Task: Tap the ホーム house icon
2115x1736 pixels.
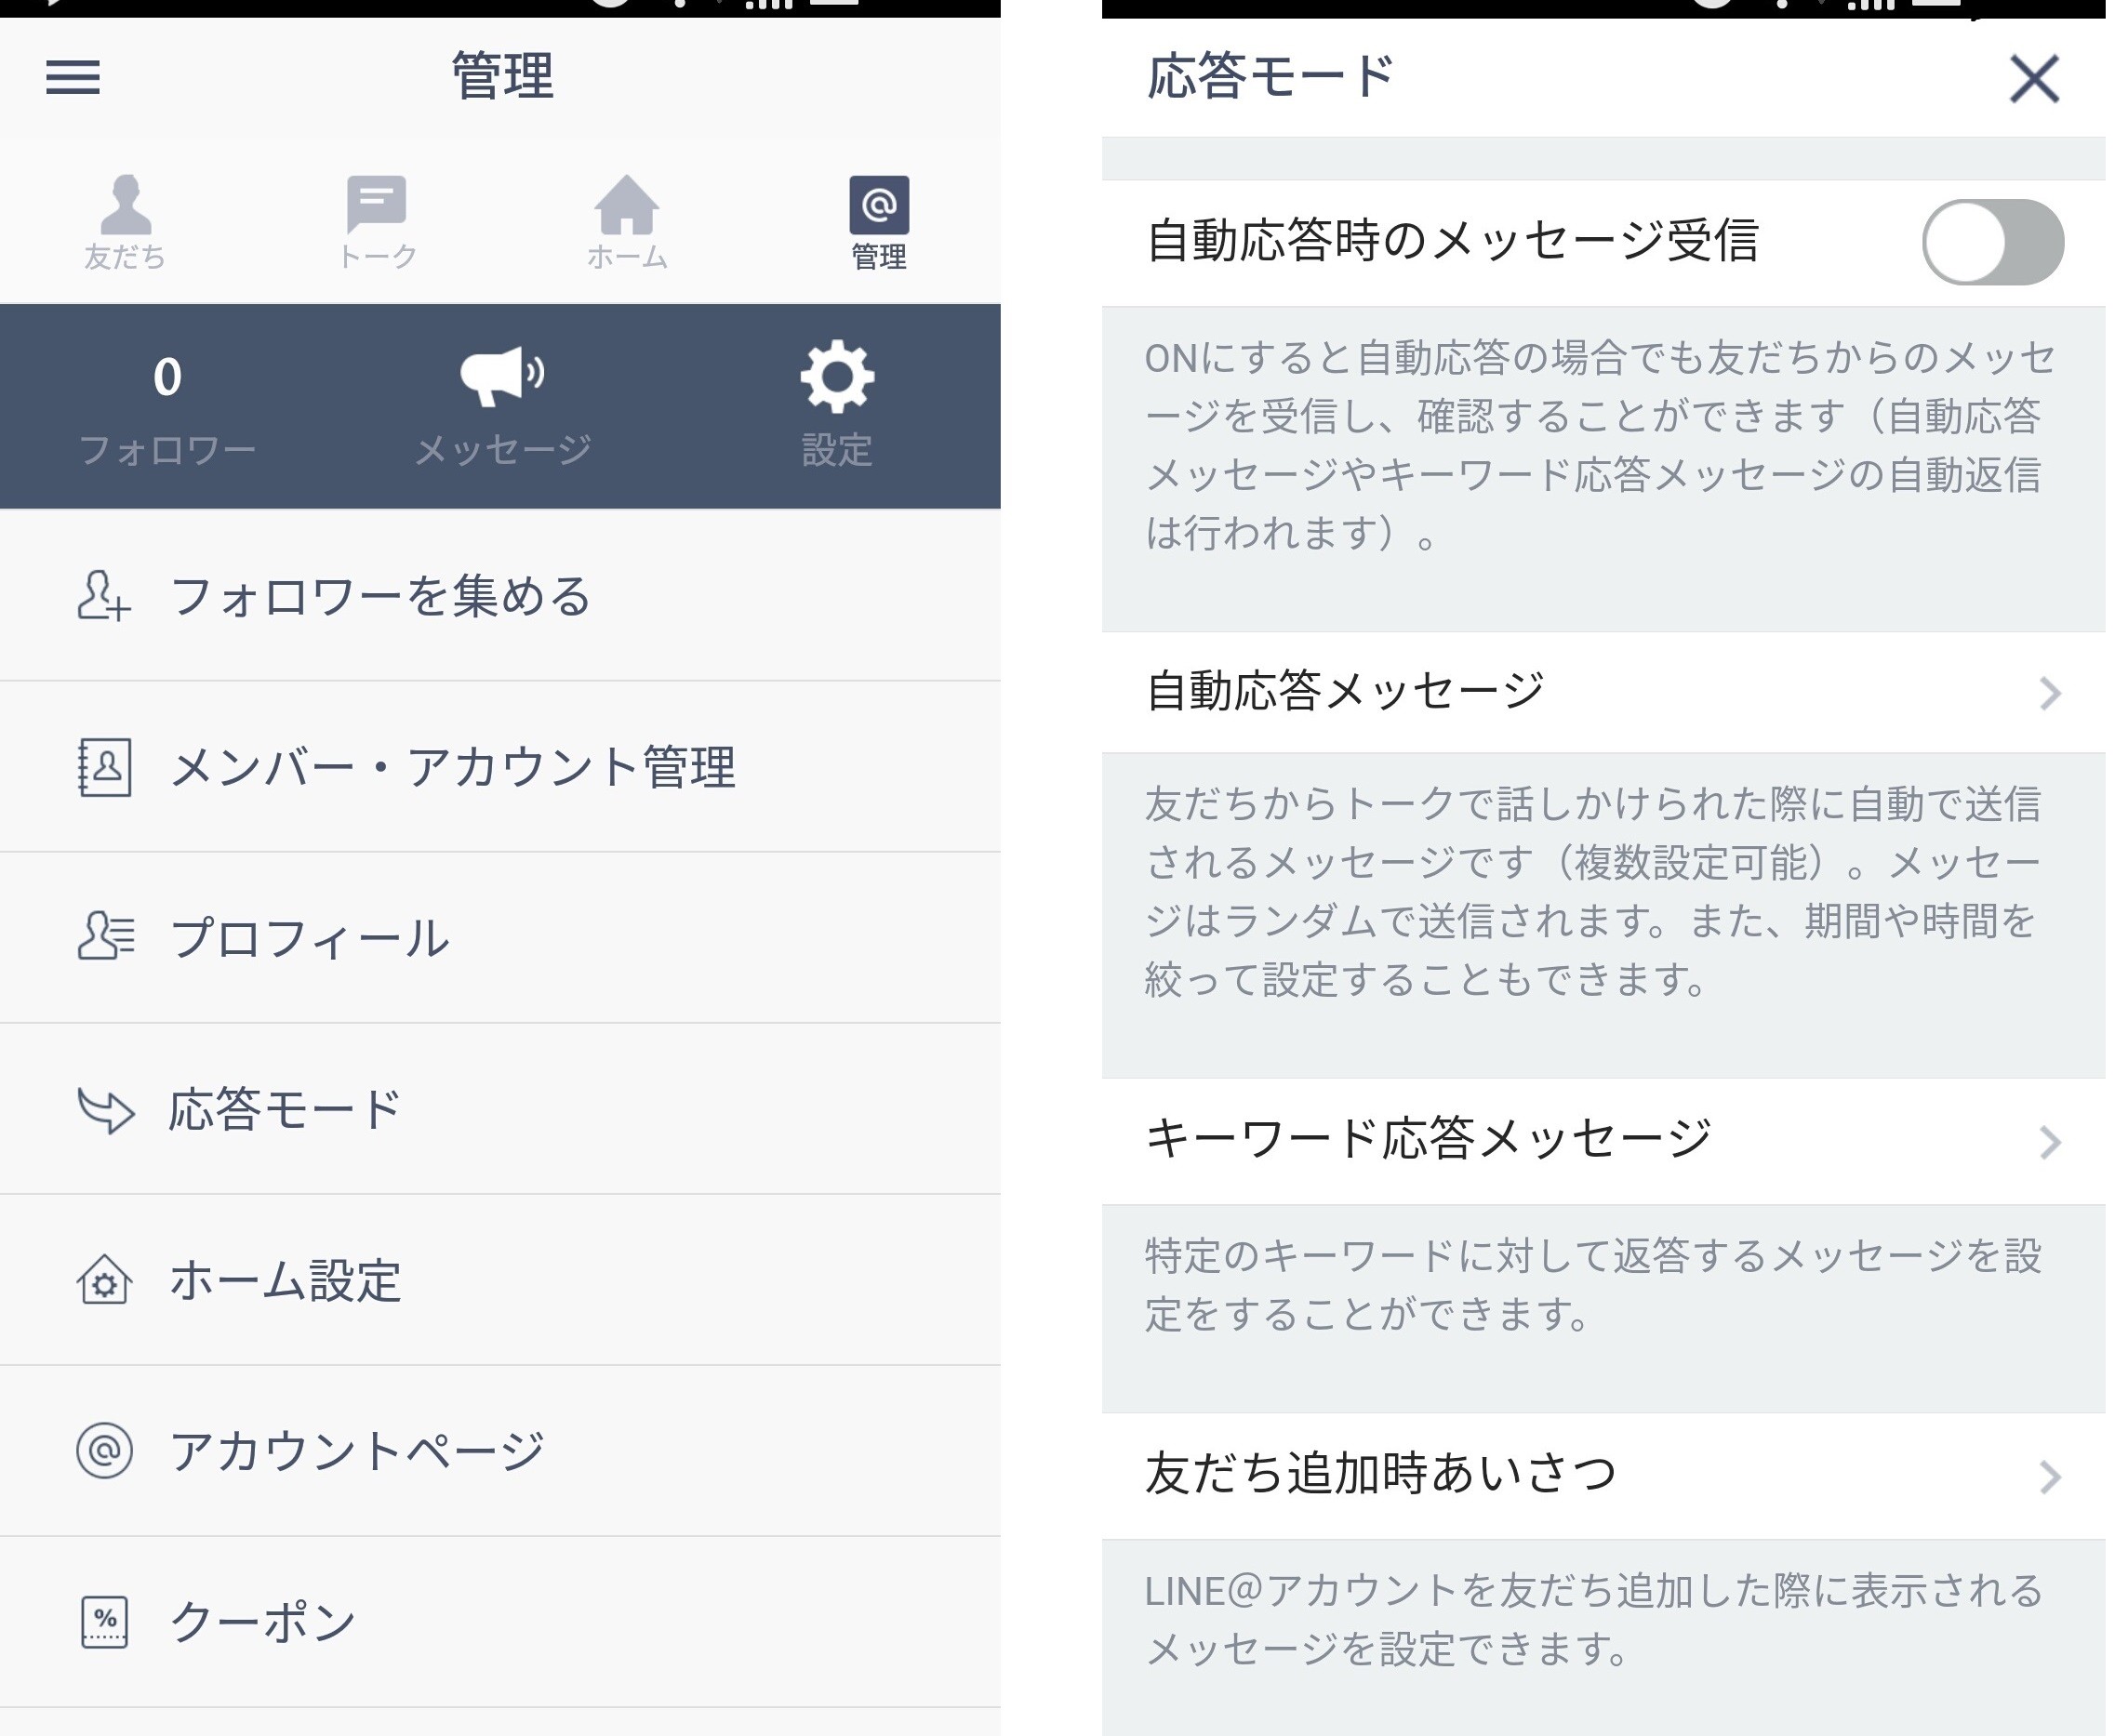Action: click(x=626, y=205)
